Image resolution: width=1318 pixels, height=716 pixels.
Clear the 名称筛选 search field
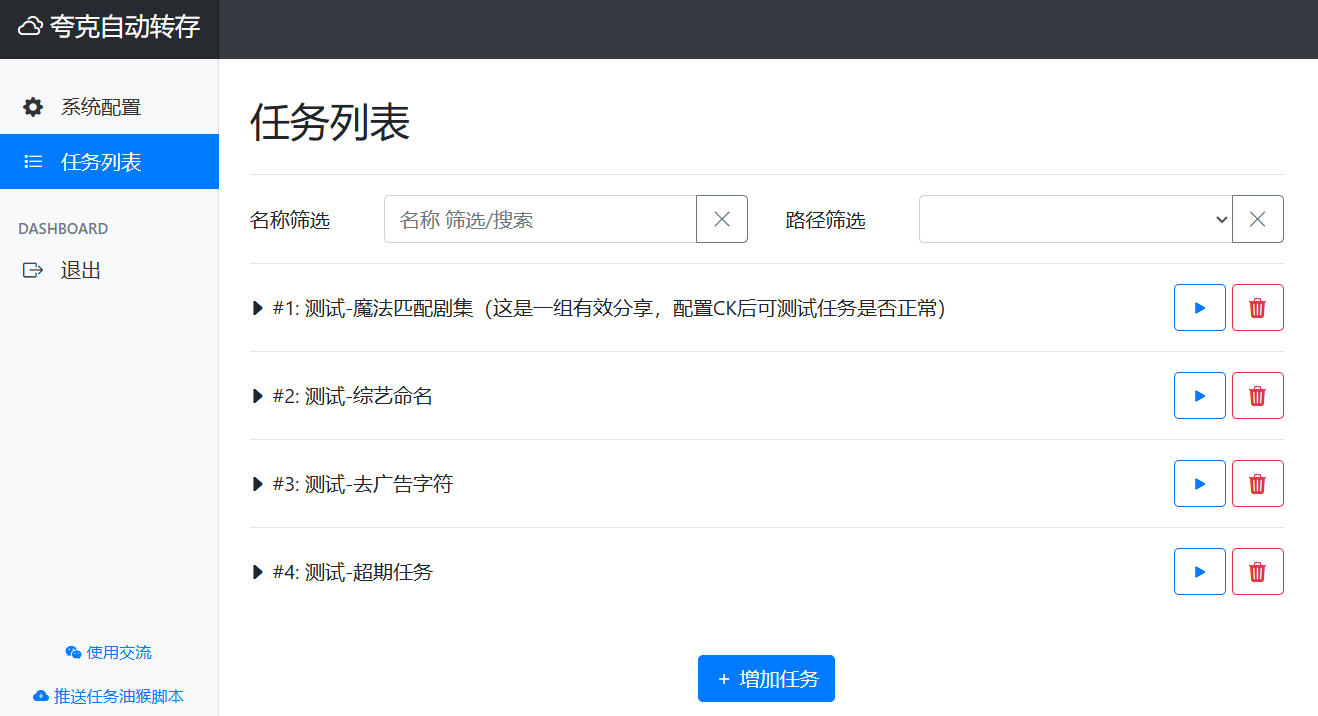click(x=721, y=219)
